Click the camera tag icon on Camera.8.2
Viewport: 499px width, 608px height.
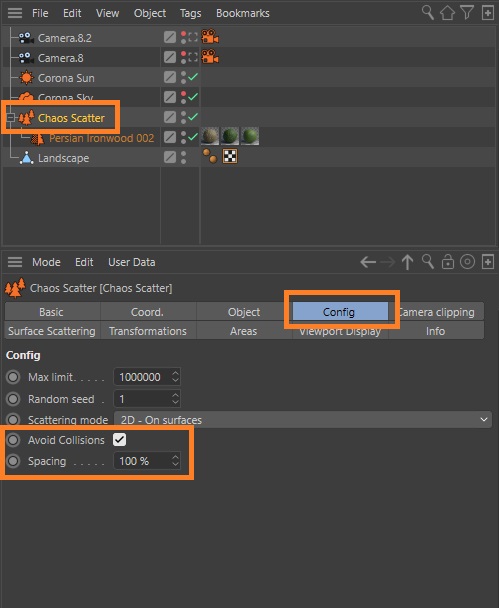[x=210, y=37]
